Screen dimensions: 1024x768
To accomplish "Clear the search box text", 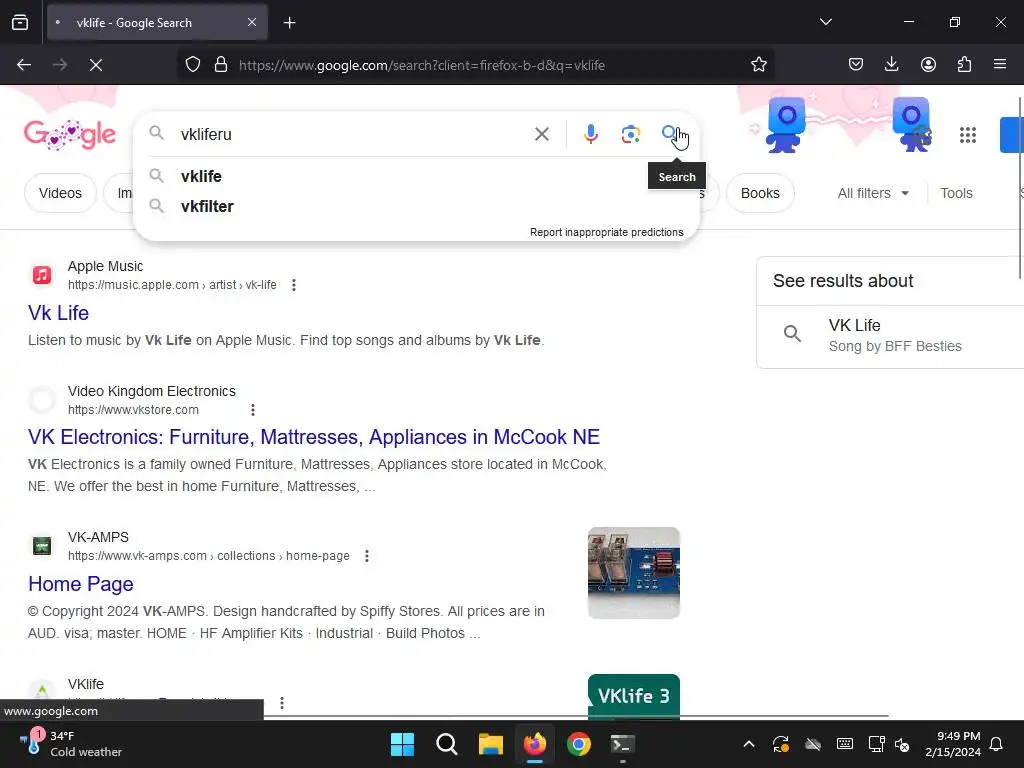I will (541, 135).
